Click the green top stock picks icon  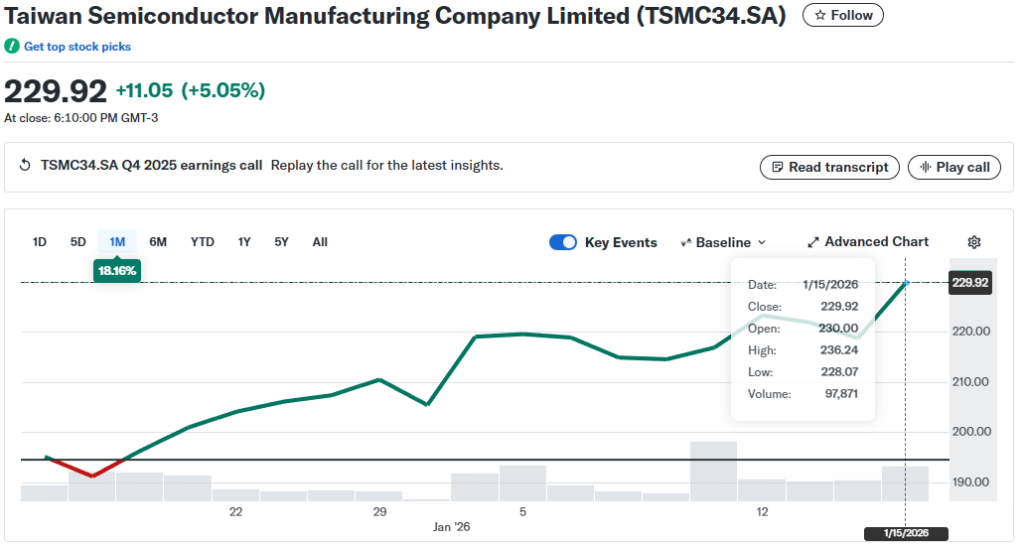point(12,47)
